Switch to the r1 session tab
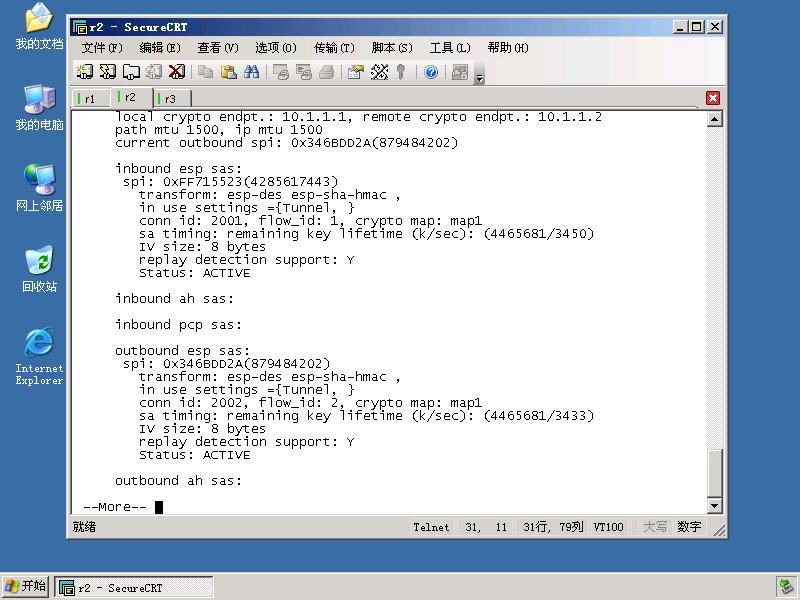The width and height of the screenshot is (800, 600). click(x=91, y=98)
